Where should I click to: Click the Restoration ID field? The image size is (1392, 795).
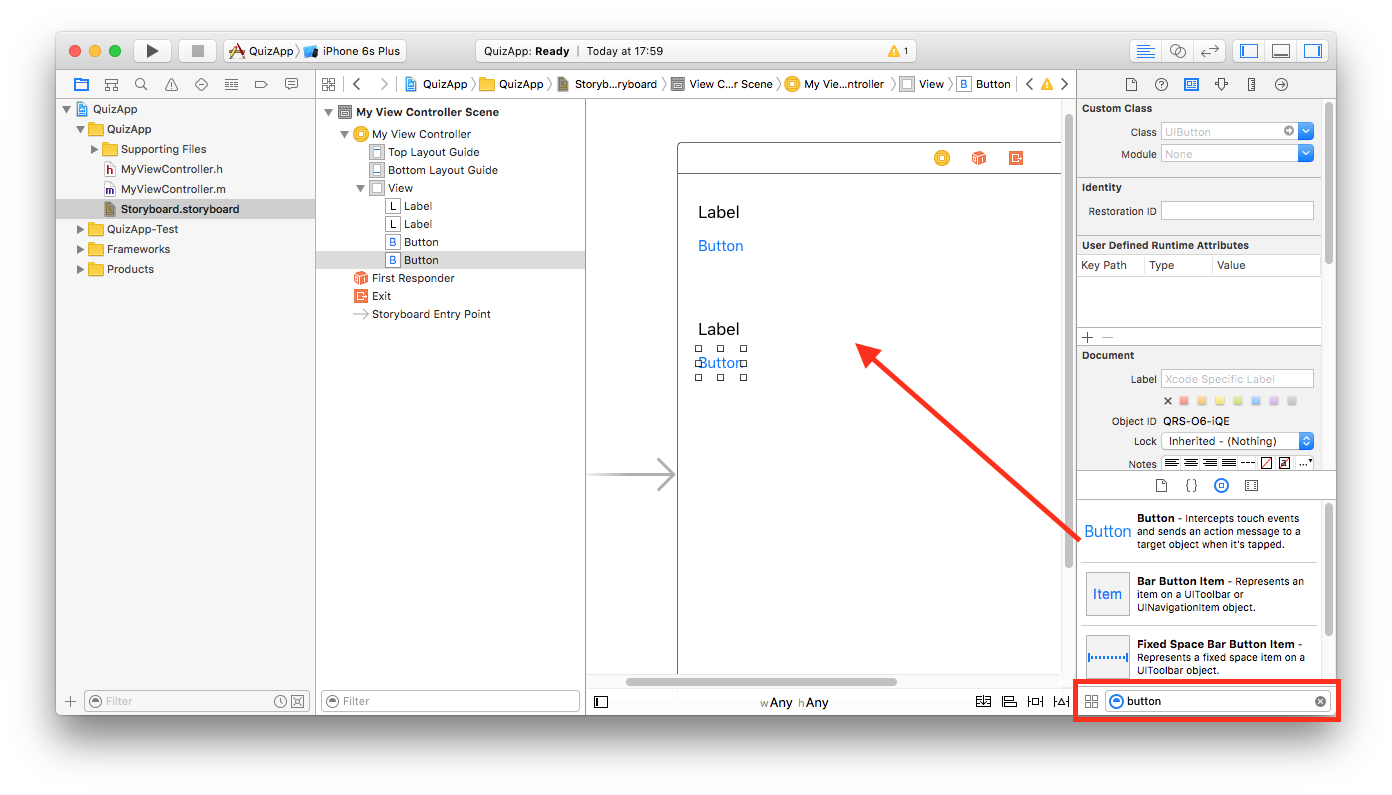(x=1237, y=211)
